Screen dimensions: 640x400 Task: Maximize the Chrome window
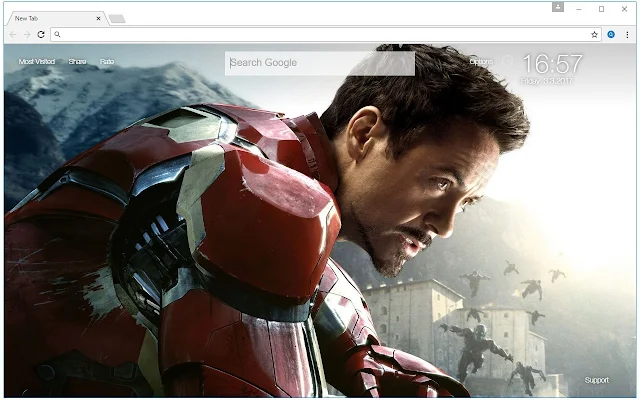click(601, 9)
